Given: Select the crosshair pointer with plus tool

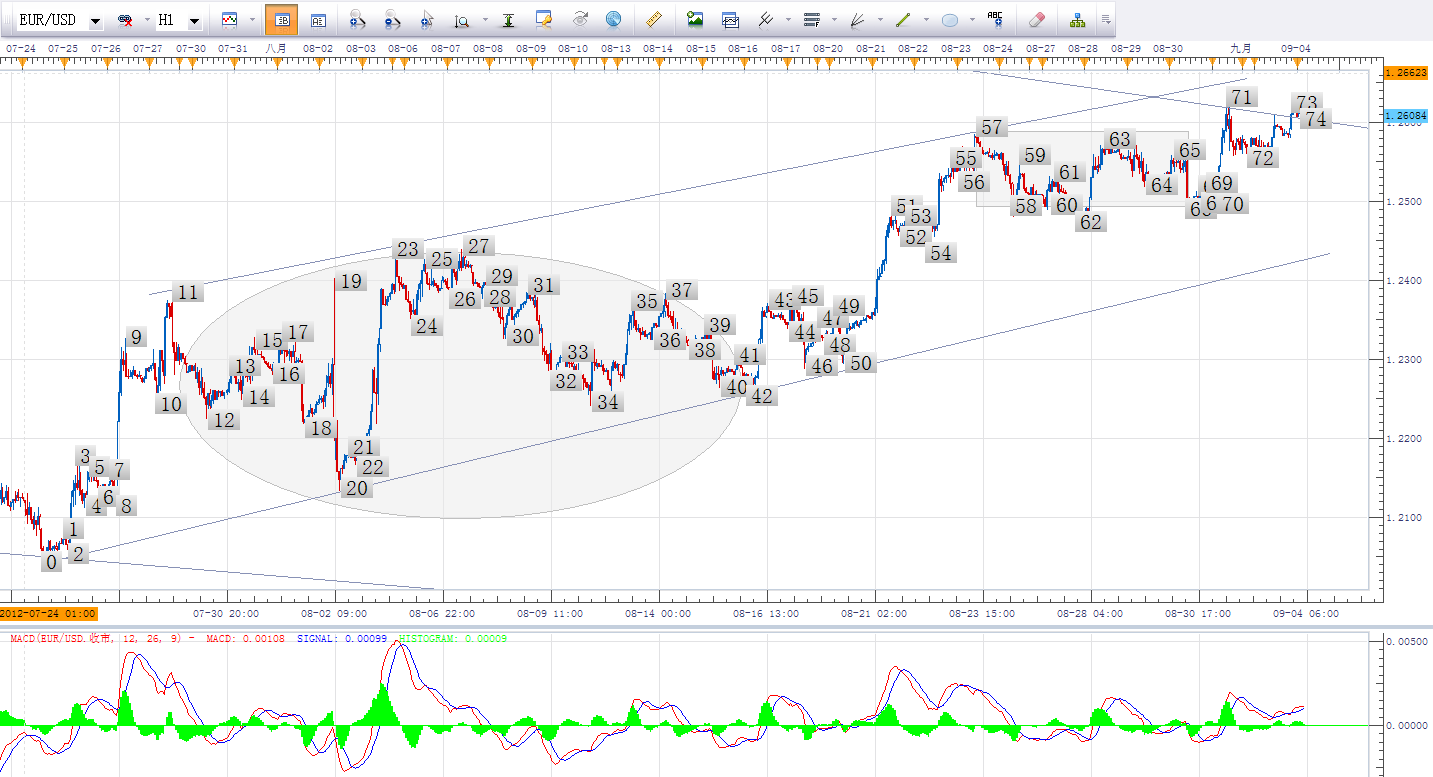Looking at the screenshot, I should 426,20.
